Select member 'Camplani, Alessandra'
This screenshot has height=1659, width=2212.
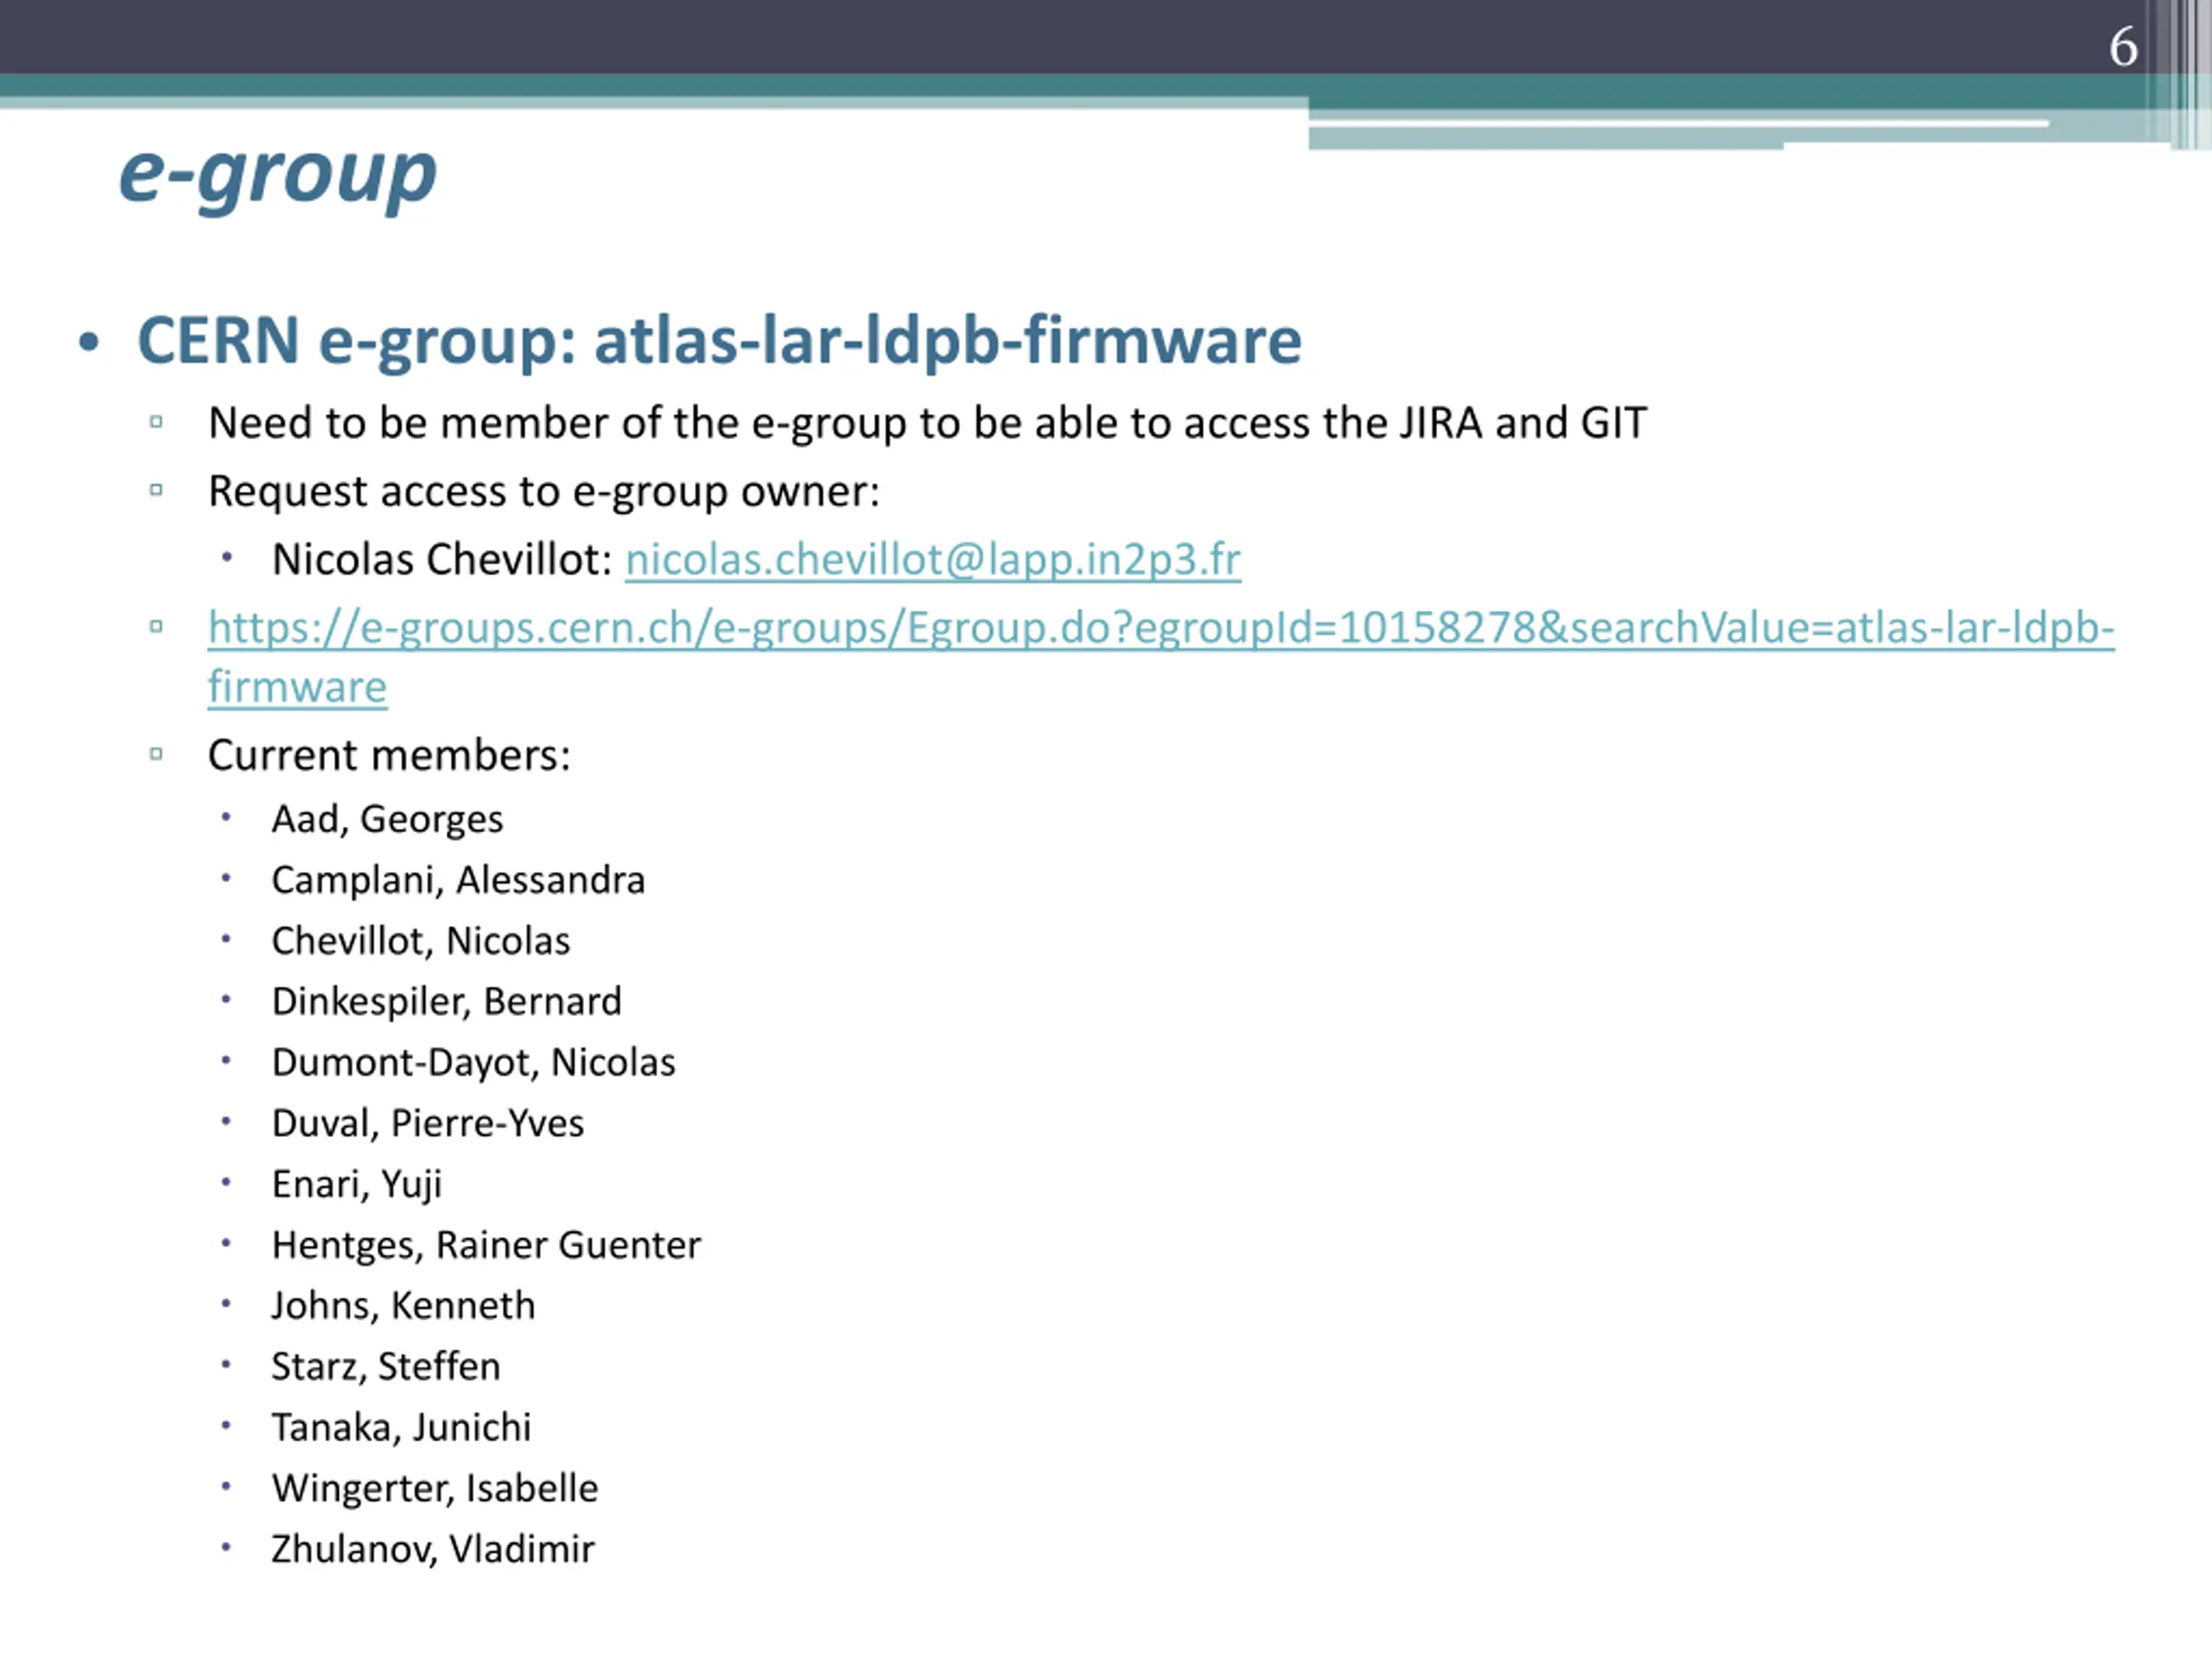(x=458, y=880)
